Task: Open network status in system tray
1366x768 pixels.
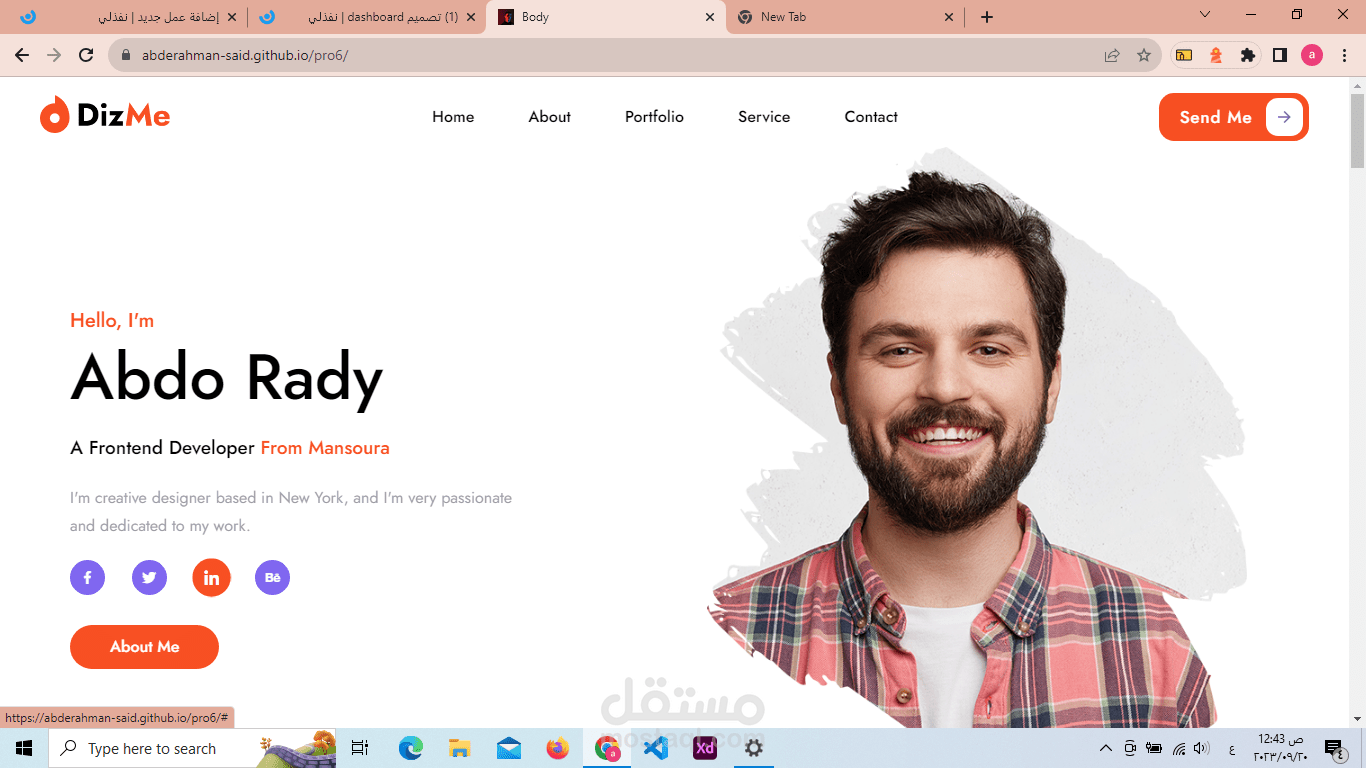Action: (x=1178, y=748)
